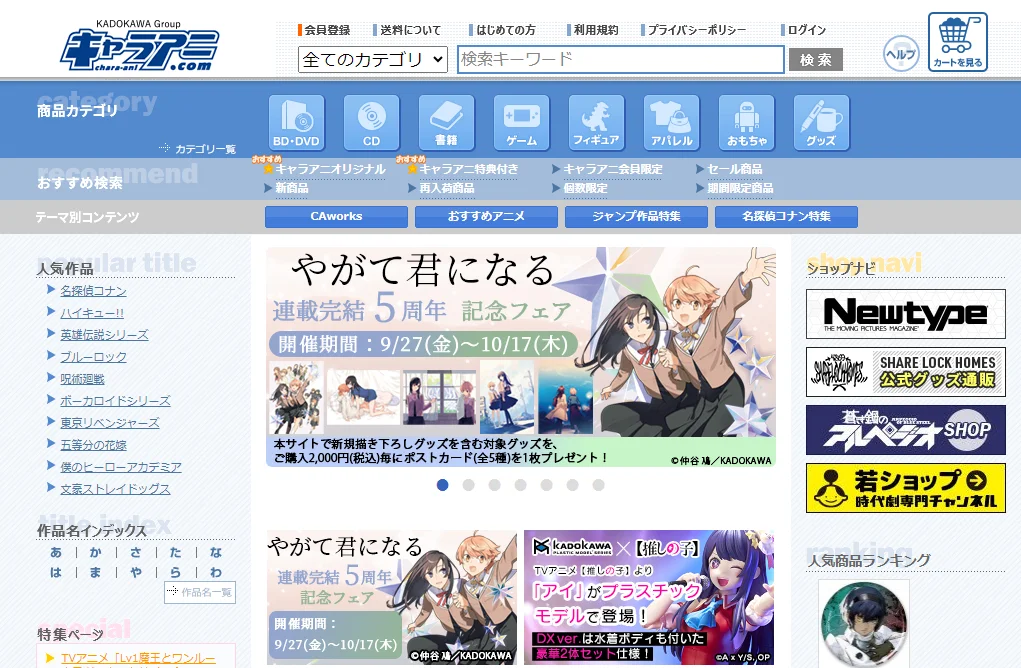The image size is (1021, 668).
Task: Select the first carousel indicator dot
Action: [443, 485]
